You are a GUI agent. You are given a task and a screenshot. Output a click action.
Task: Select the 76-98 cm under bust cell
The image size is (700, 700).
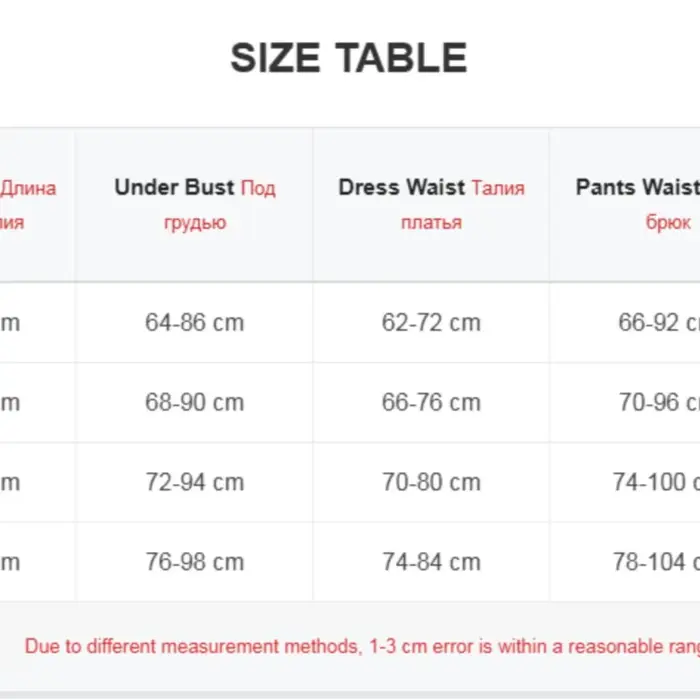tap(195, 562)
